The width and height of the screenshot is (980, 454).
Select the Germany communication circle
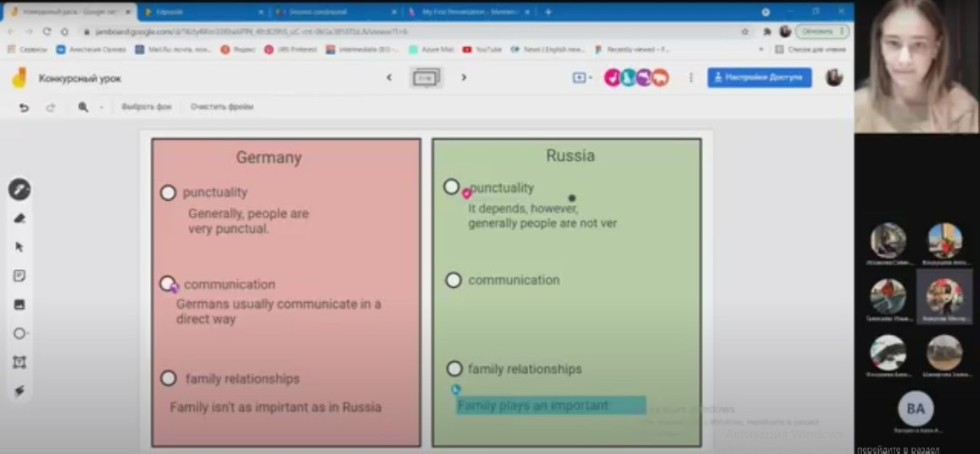click(x=168, y=284)
